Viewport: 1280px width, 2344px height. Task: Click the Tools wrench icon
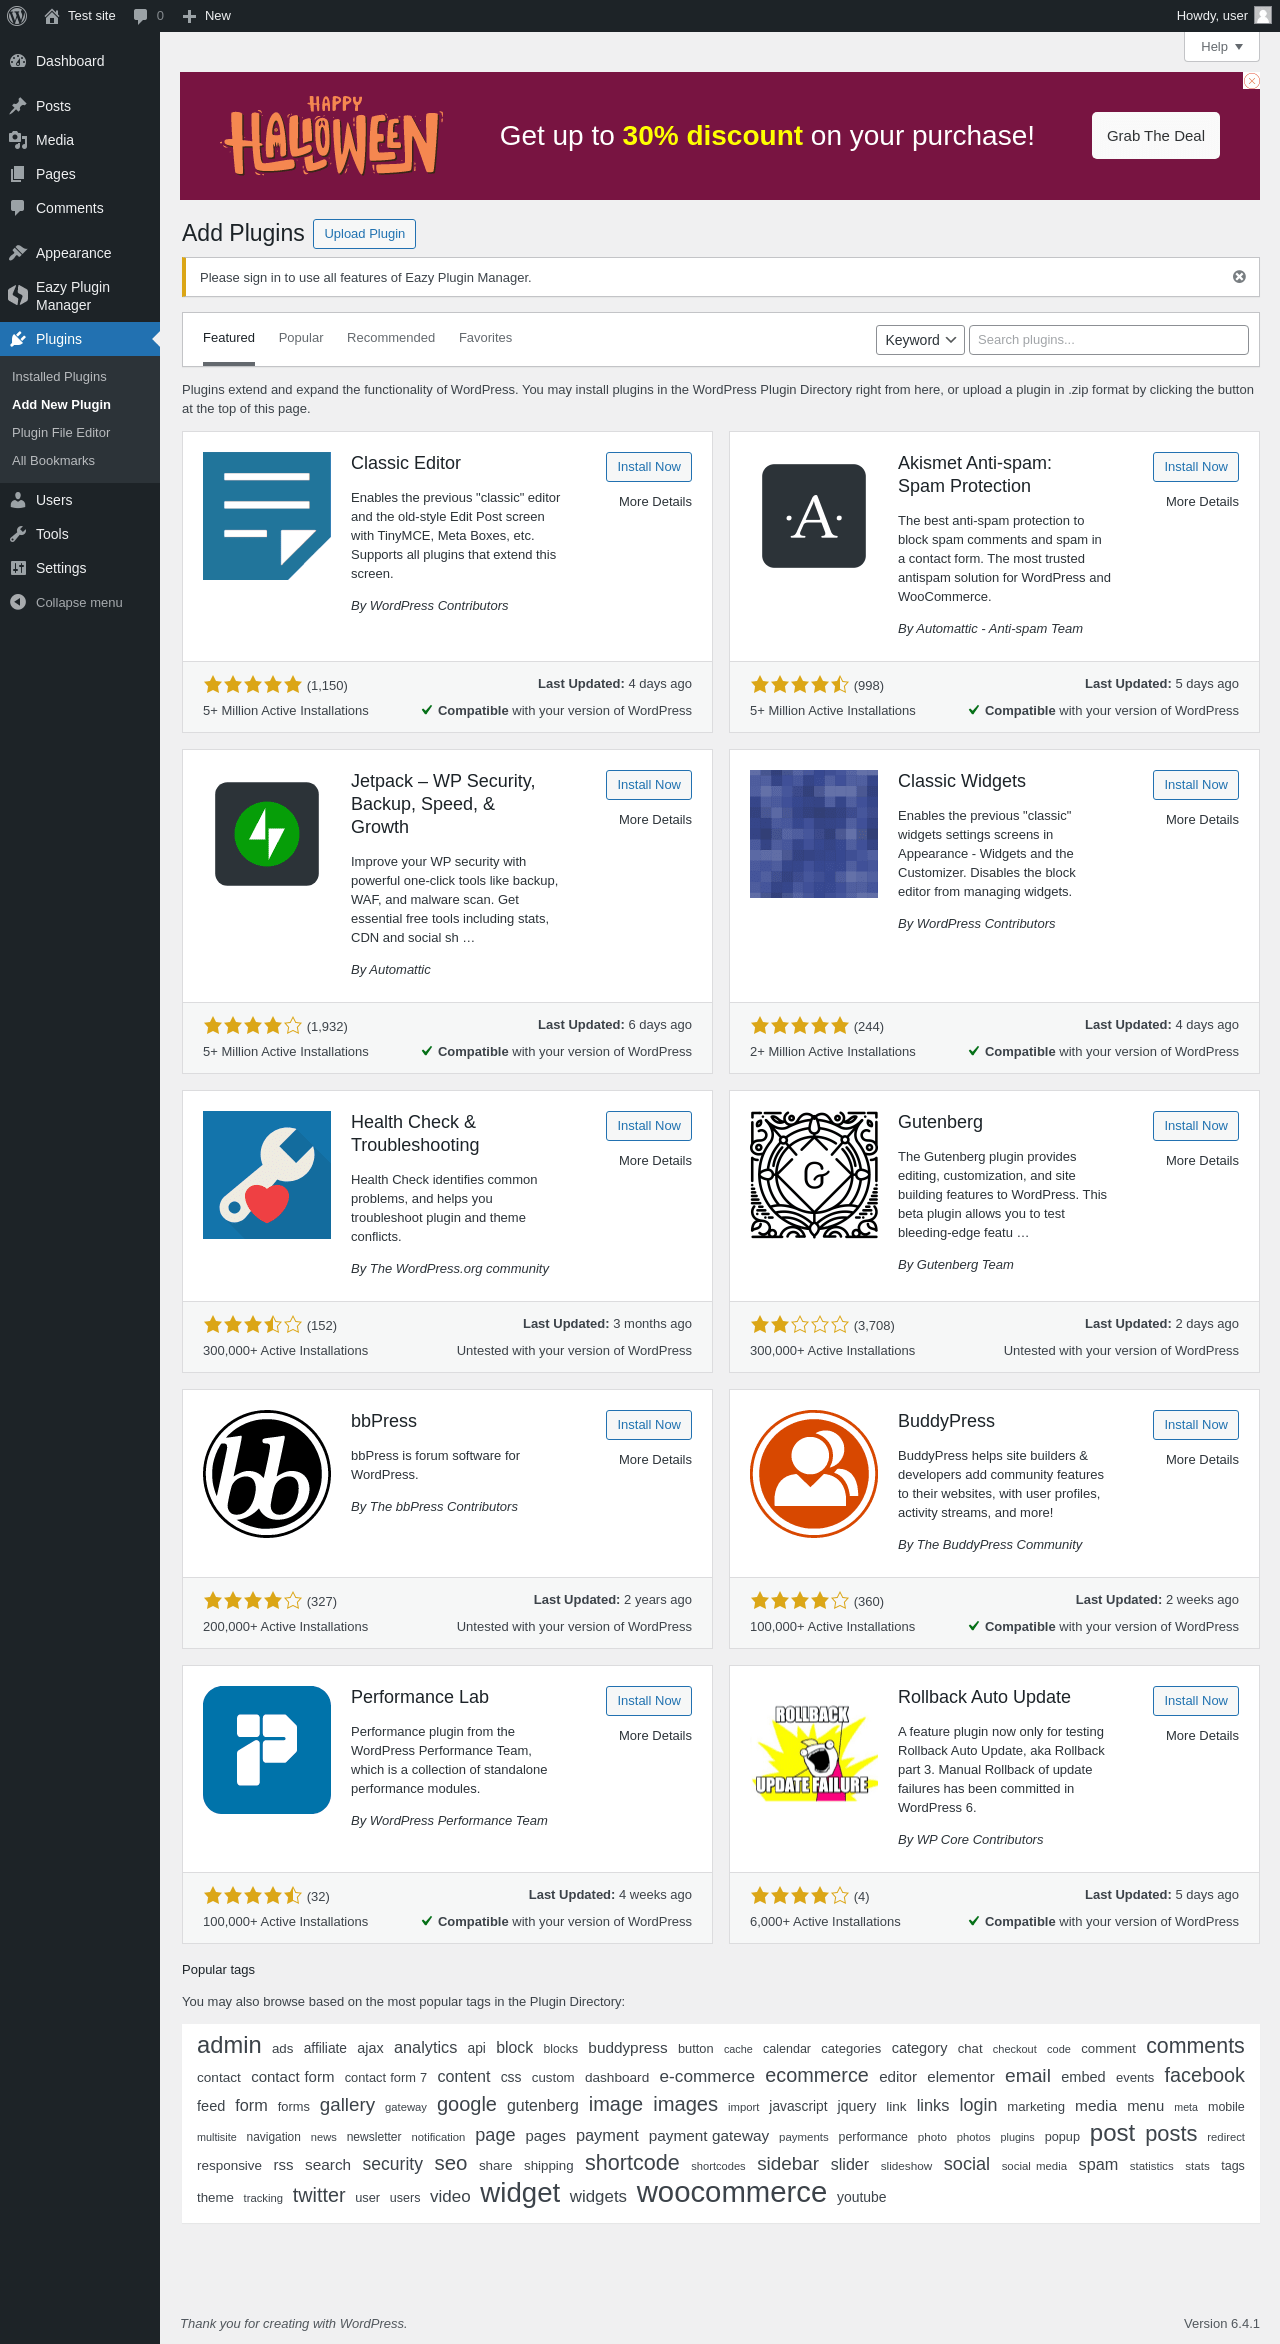pos(18,534)
